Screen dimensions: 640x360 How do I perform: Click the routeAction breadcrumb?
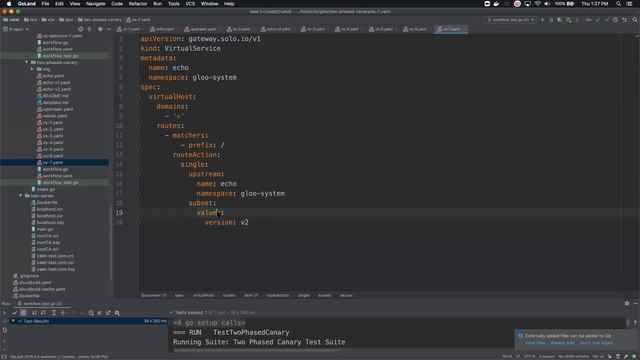(x=278, y=296)
